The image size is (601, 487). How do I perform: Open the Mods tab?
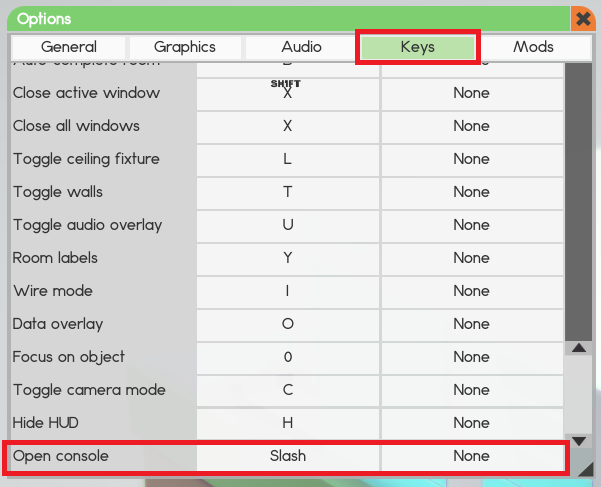[x=533, y=47]
